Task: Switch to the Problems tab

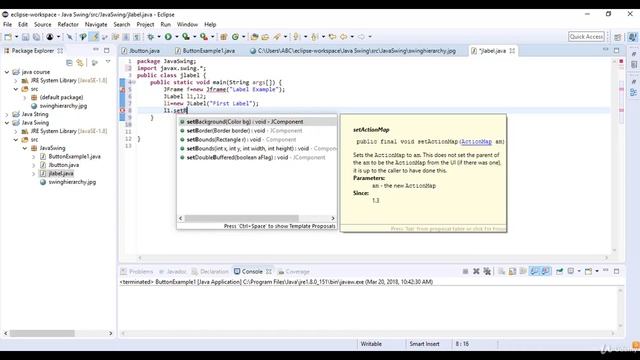Action: point(141,271)
